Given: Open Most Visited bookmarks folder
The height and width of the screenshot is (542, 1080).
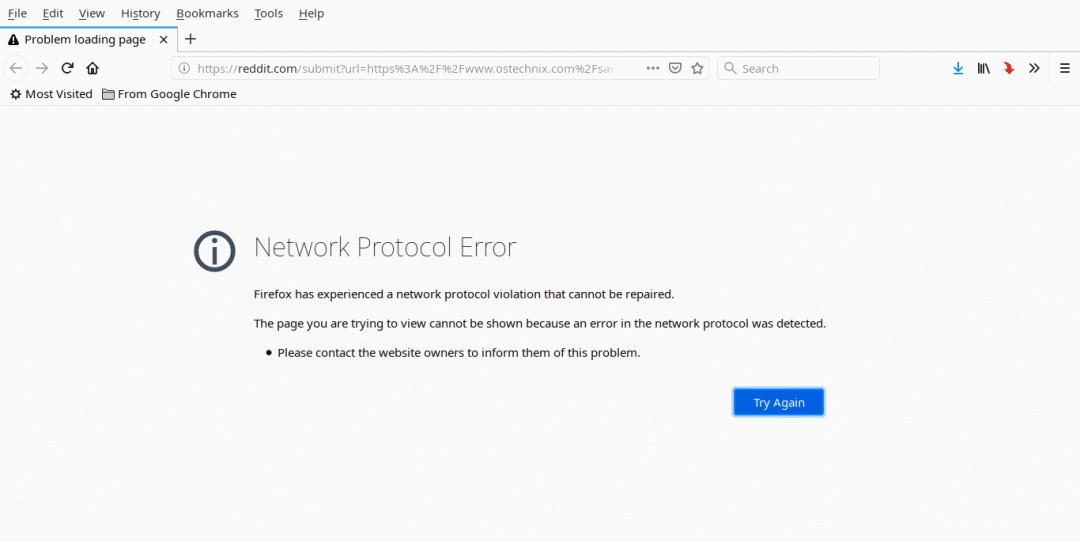Looking at the screenshot, I should (51, 94).
